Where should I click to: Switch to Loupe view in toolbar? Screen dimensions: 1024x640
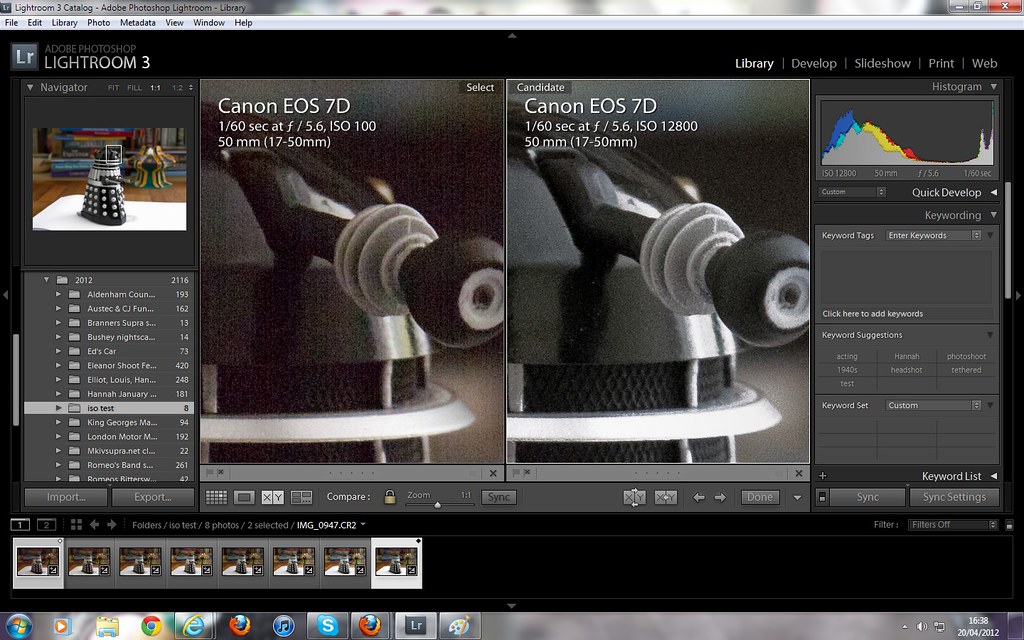(244, 497)
